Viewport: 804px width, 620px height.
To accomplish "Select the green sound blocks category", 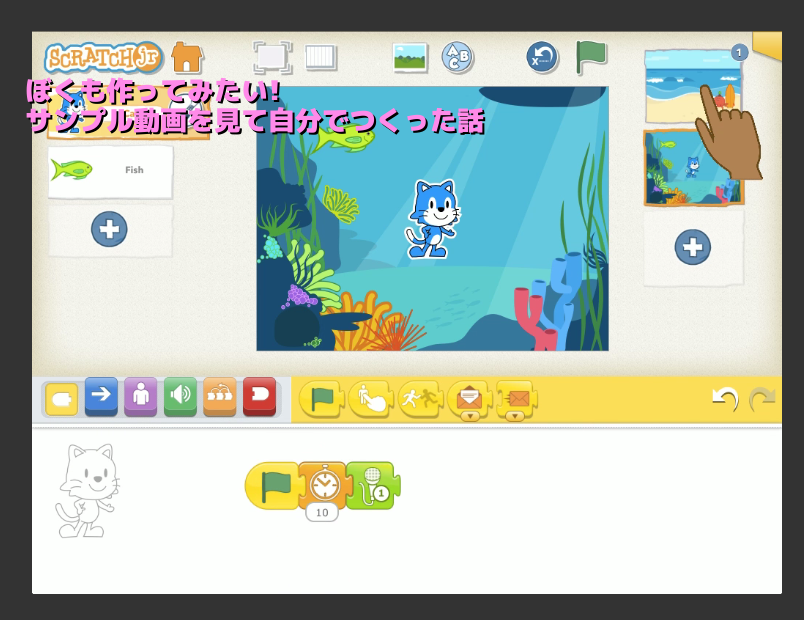I will point(180,396).
